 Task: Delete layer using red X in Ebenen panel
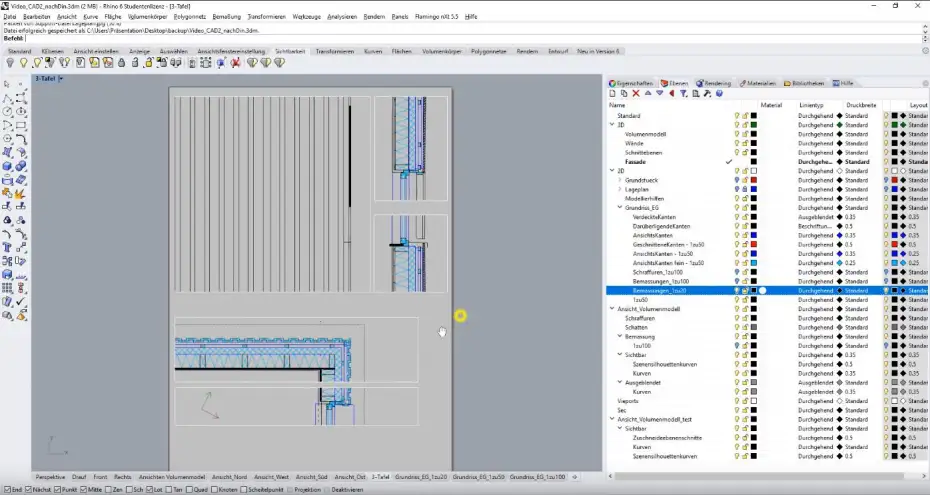[x=636, y=94]
